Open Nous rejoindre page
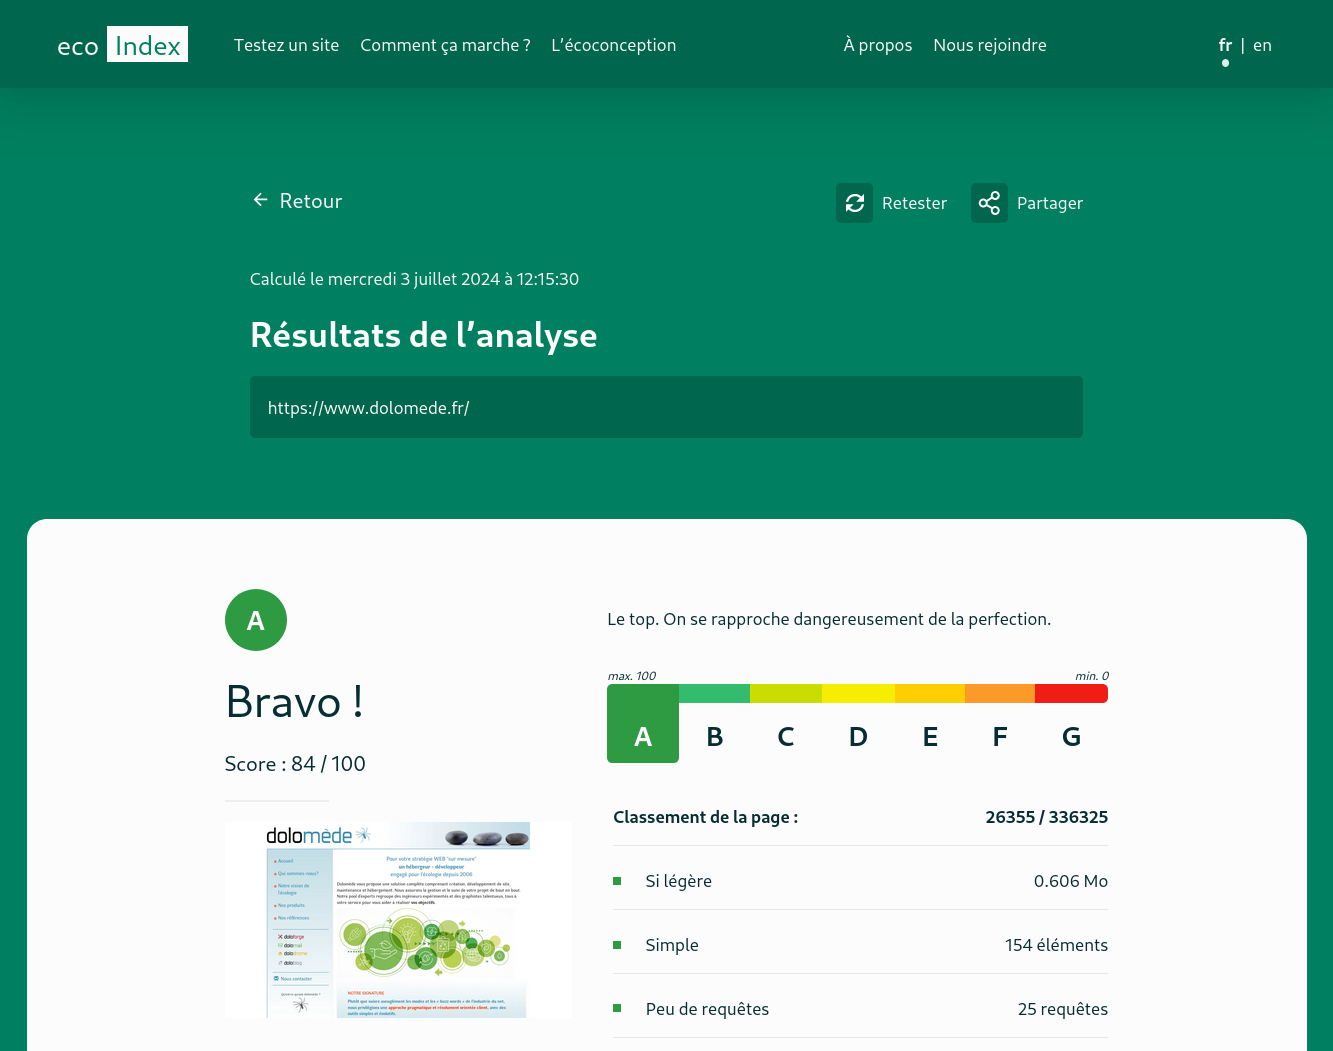Viewport: 1333px width, 1051px height. 990,45
